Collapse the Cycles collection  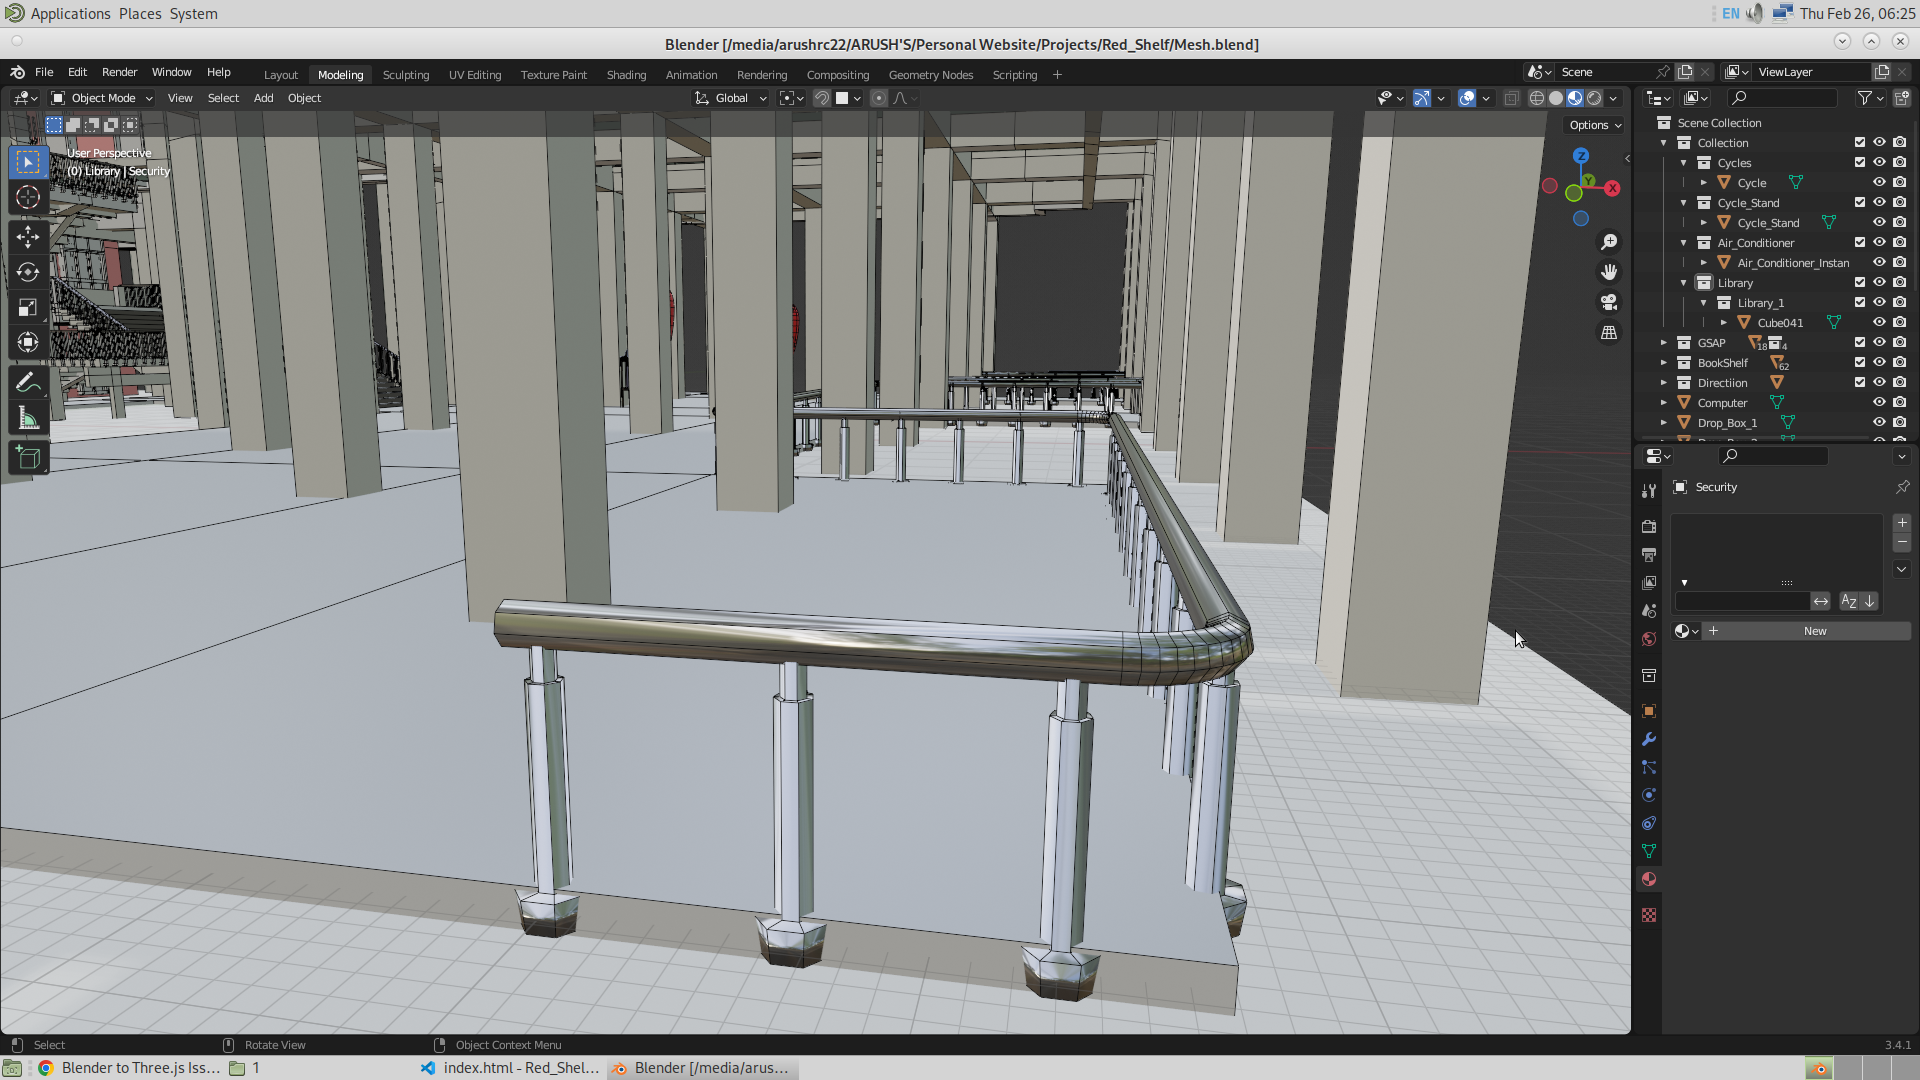(1681, 162)
